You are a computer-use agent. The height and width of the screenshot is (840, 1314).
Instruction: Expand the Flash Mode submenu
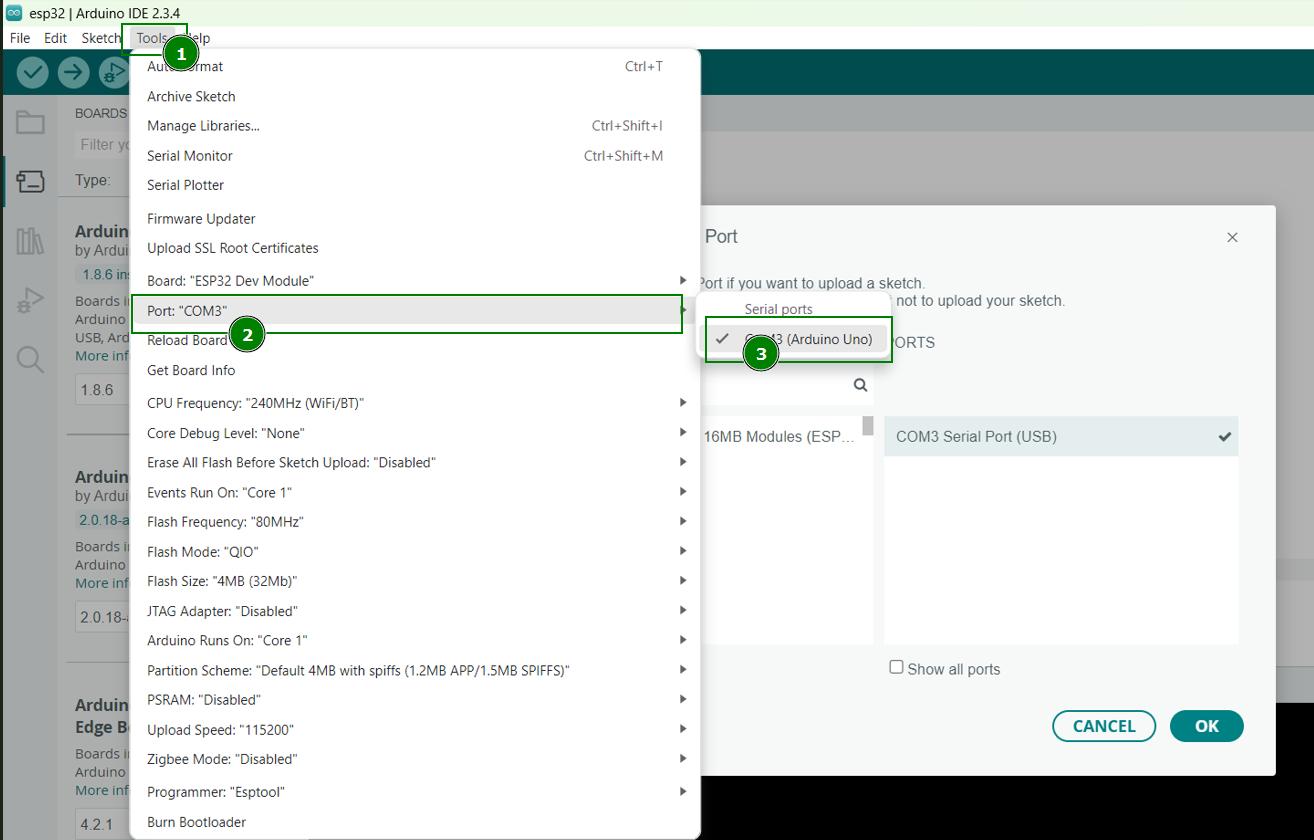(415, 552)
